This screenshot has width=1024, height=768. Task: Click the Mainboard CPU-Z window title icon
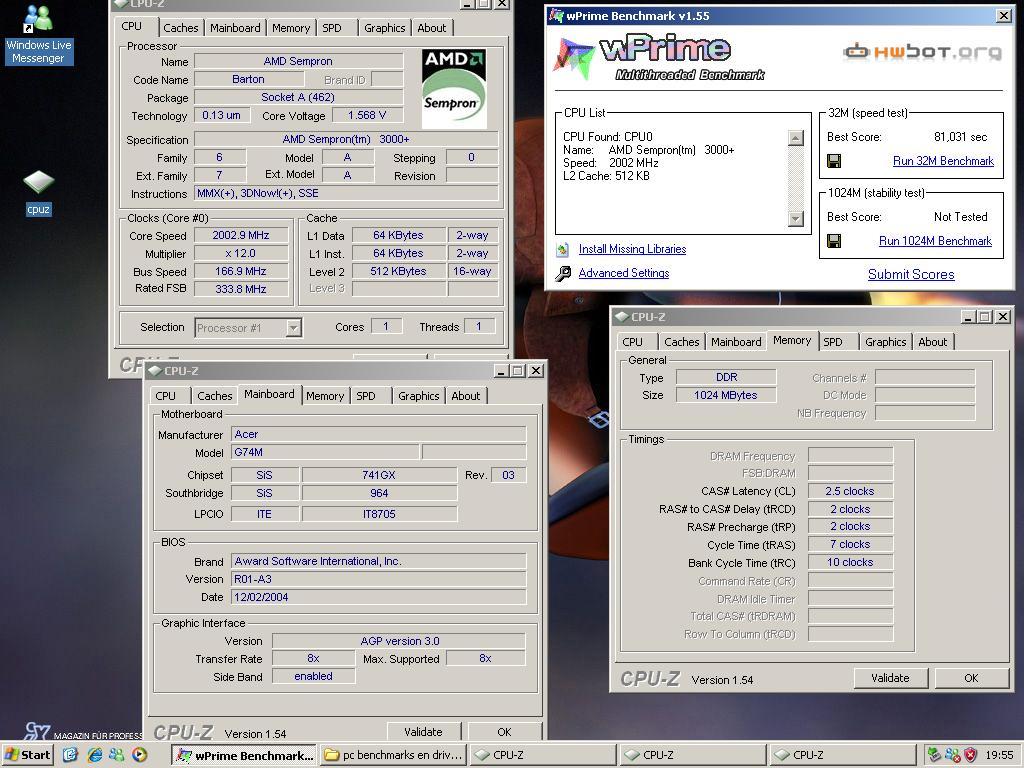coord(155,371)
